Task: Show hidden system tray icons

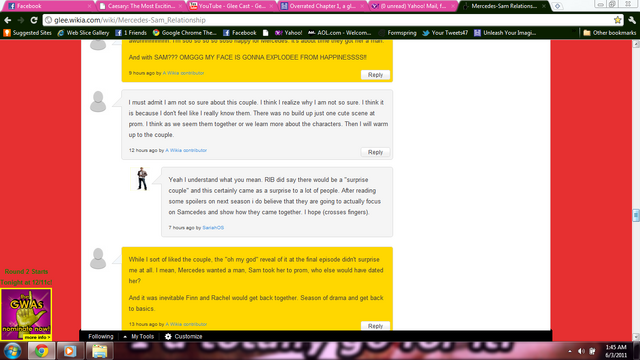Action: click(x=570, y=351)
